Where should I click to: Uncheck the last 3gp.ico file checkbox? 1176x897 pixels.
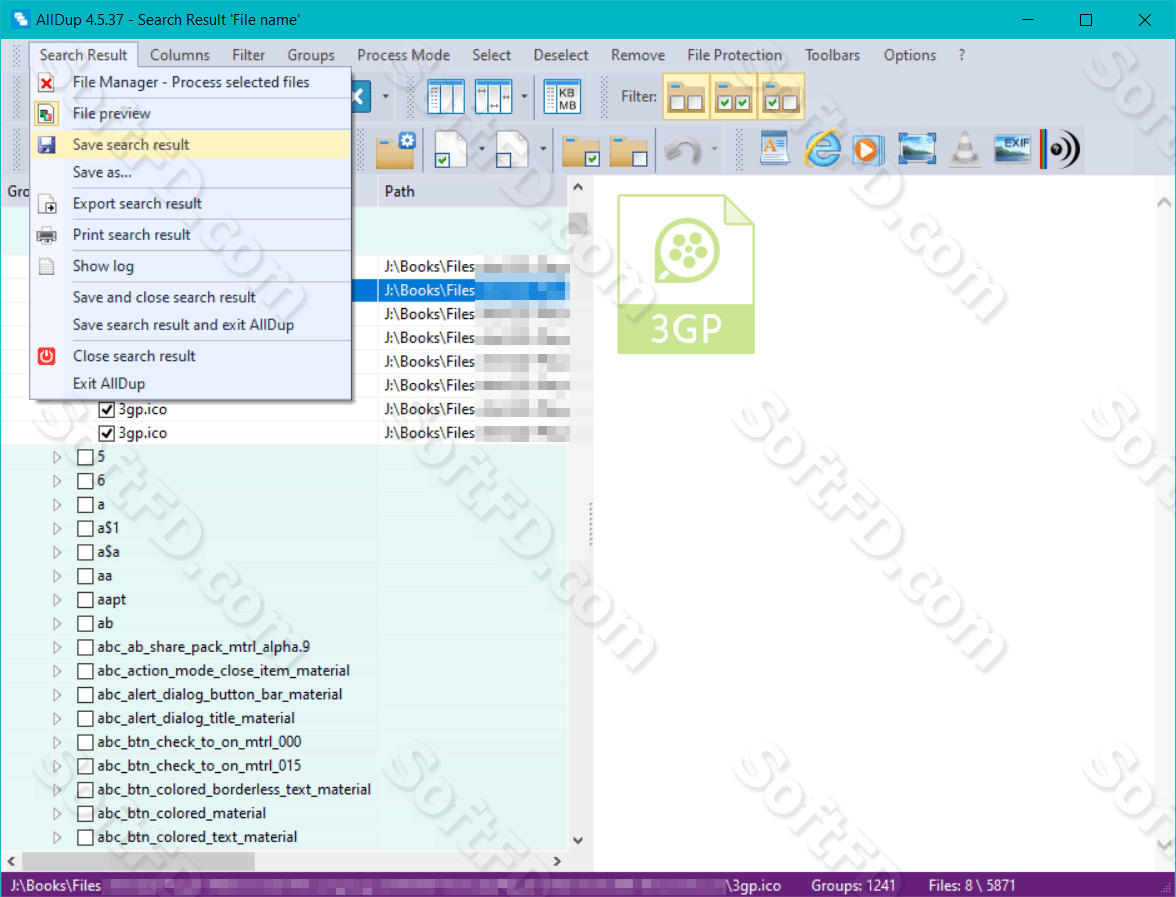point(106,434)
